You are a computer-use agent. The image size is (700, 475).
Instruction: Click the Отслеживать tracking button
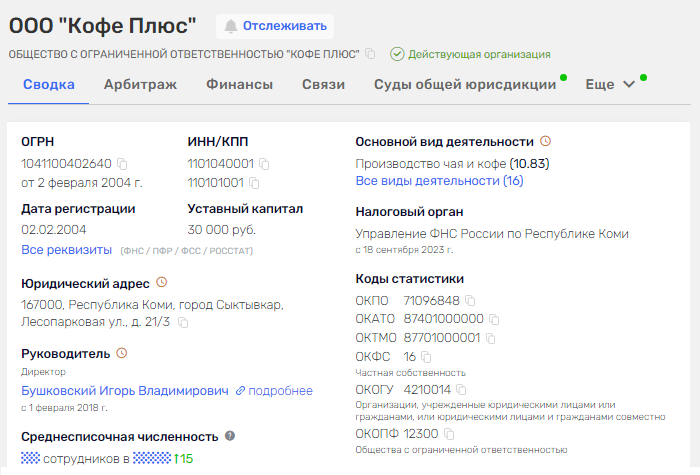pos(275,26)
